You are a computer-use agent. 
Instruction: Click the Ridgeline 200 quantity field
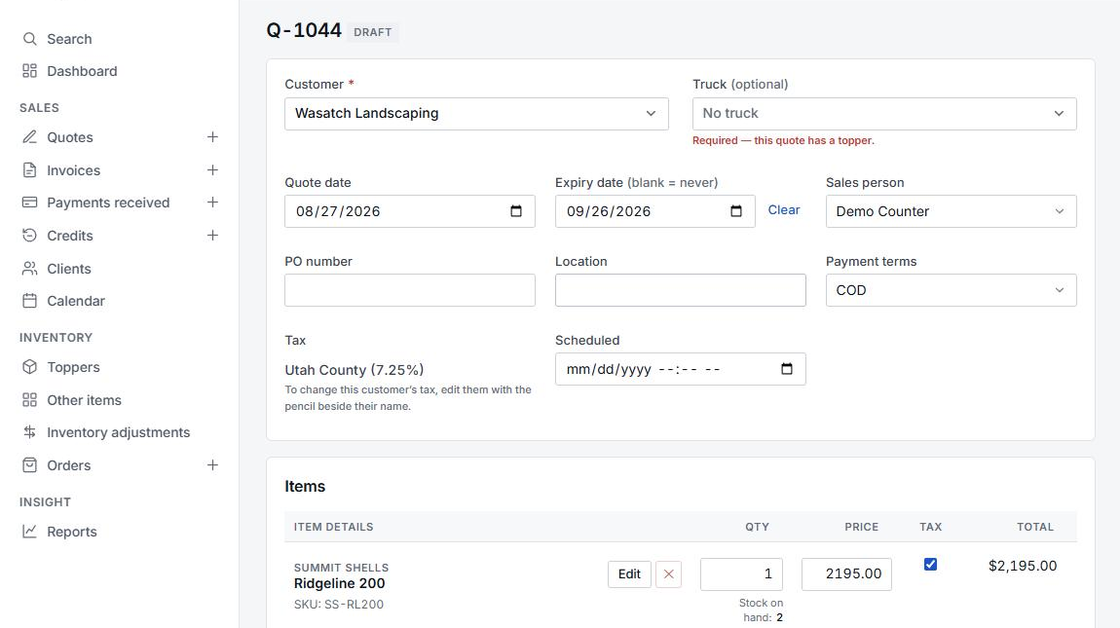[741, 574]
